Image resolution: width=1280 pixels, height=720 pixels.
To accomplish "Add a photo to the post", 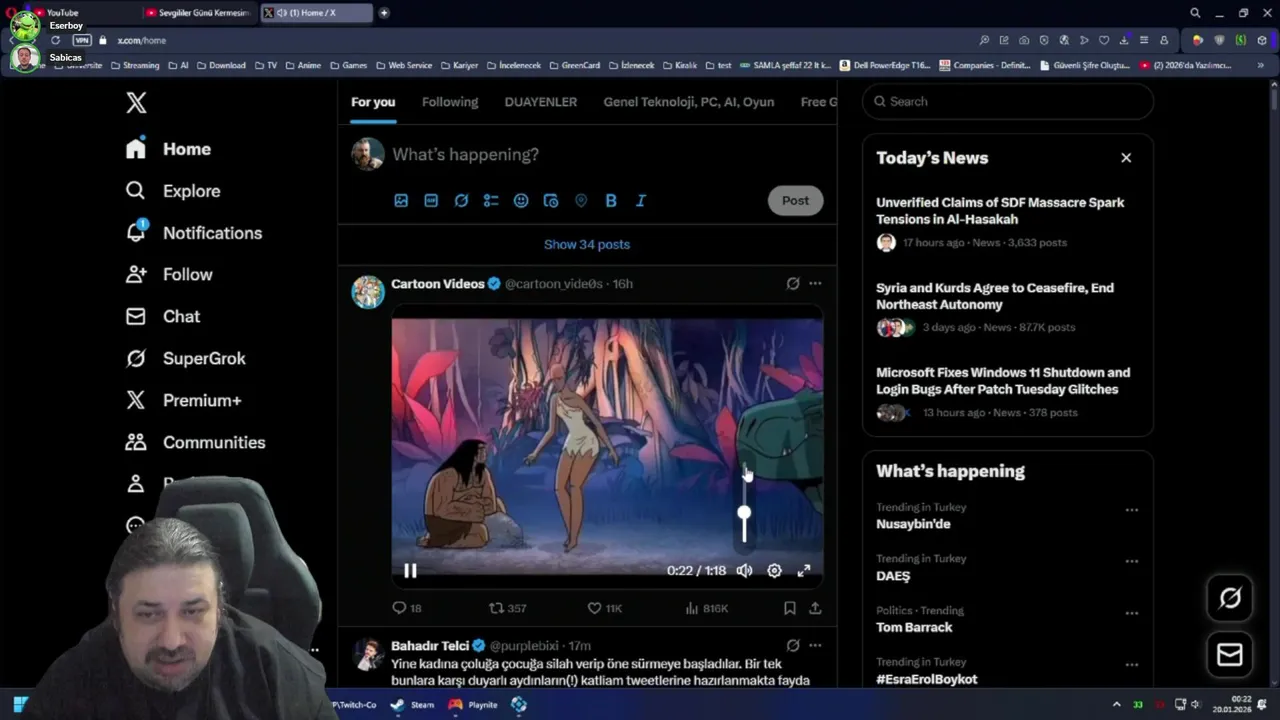I will pos(401,200).
